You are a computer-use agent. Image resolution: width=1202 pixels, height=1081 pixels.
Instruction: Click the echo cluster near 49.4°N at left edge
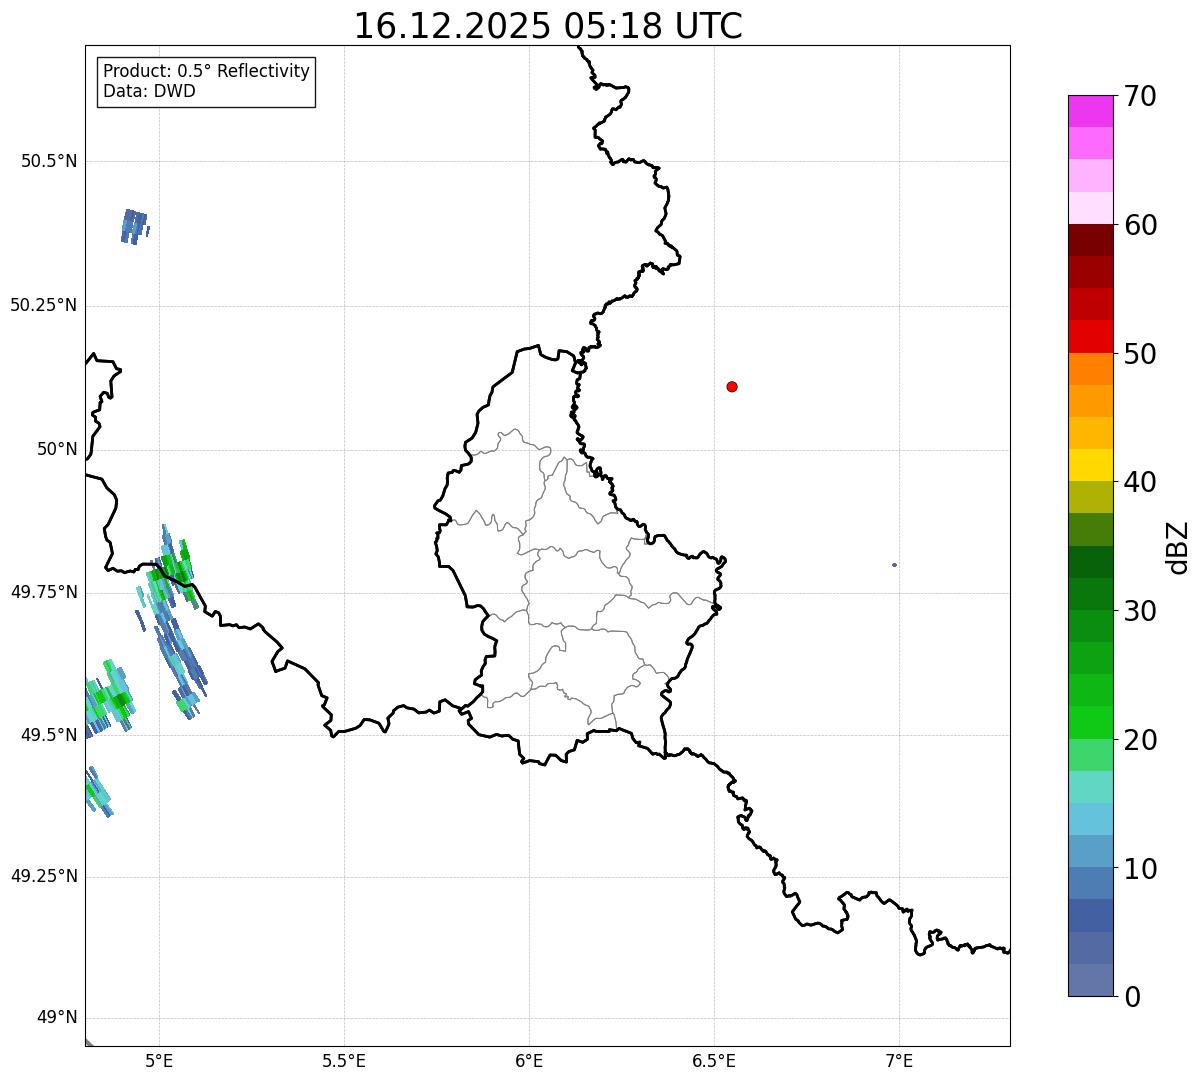(x=98, y=791)
